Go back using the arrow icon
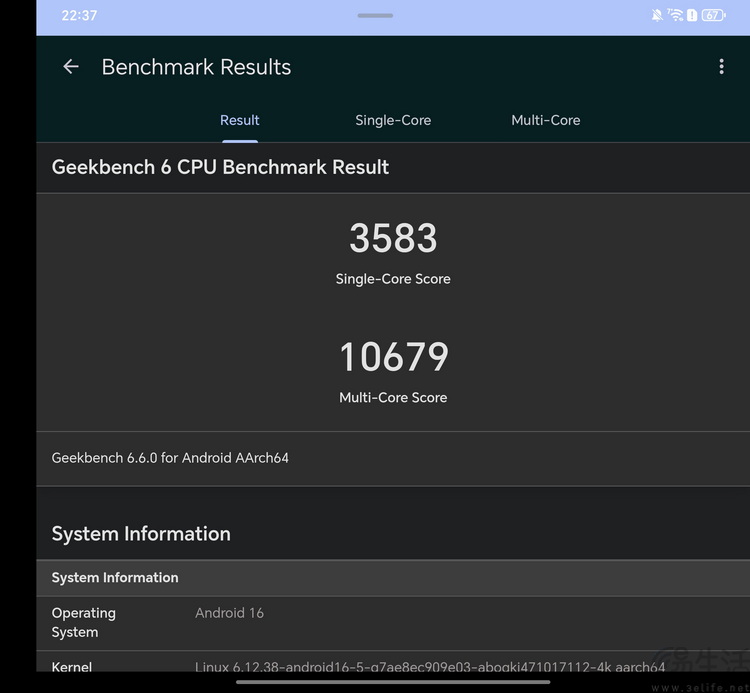 [x=71, y=67]
